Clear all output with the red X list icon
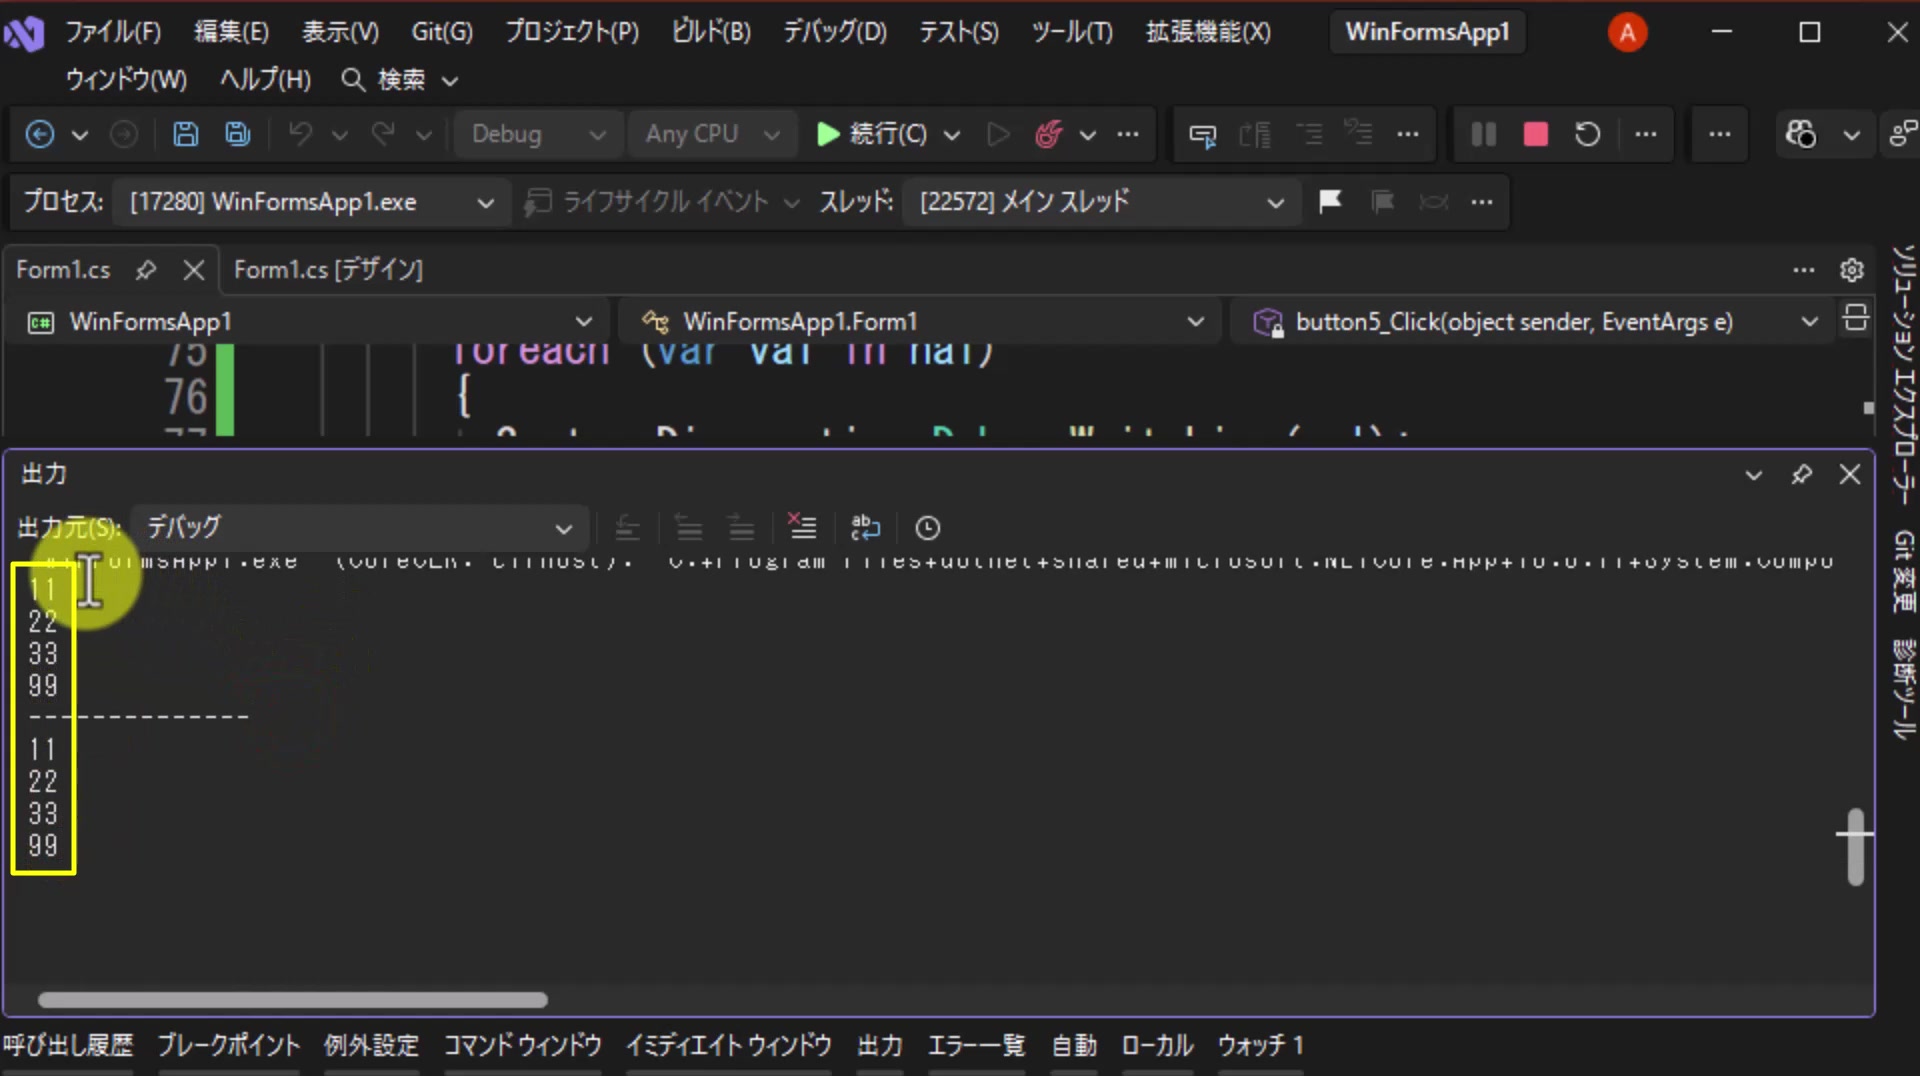 802,527
